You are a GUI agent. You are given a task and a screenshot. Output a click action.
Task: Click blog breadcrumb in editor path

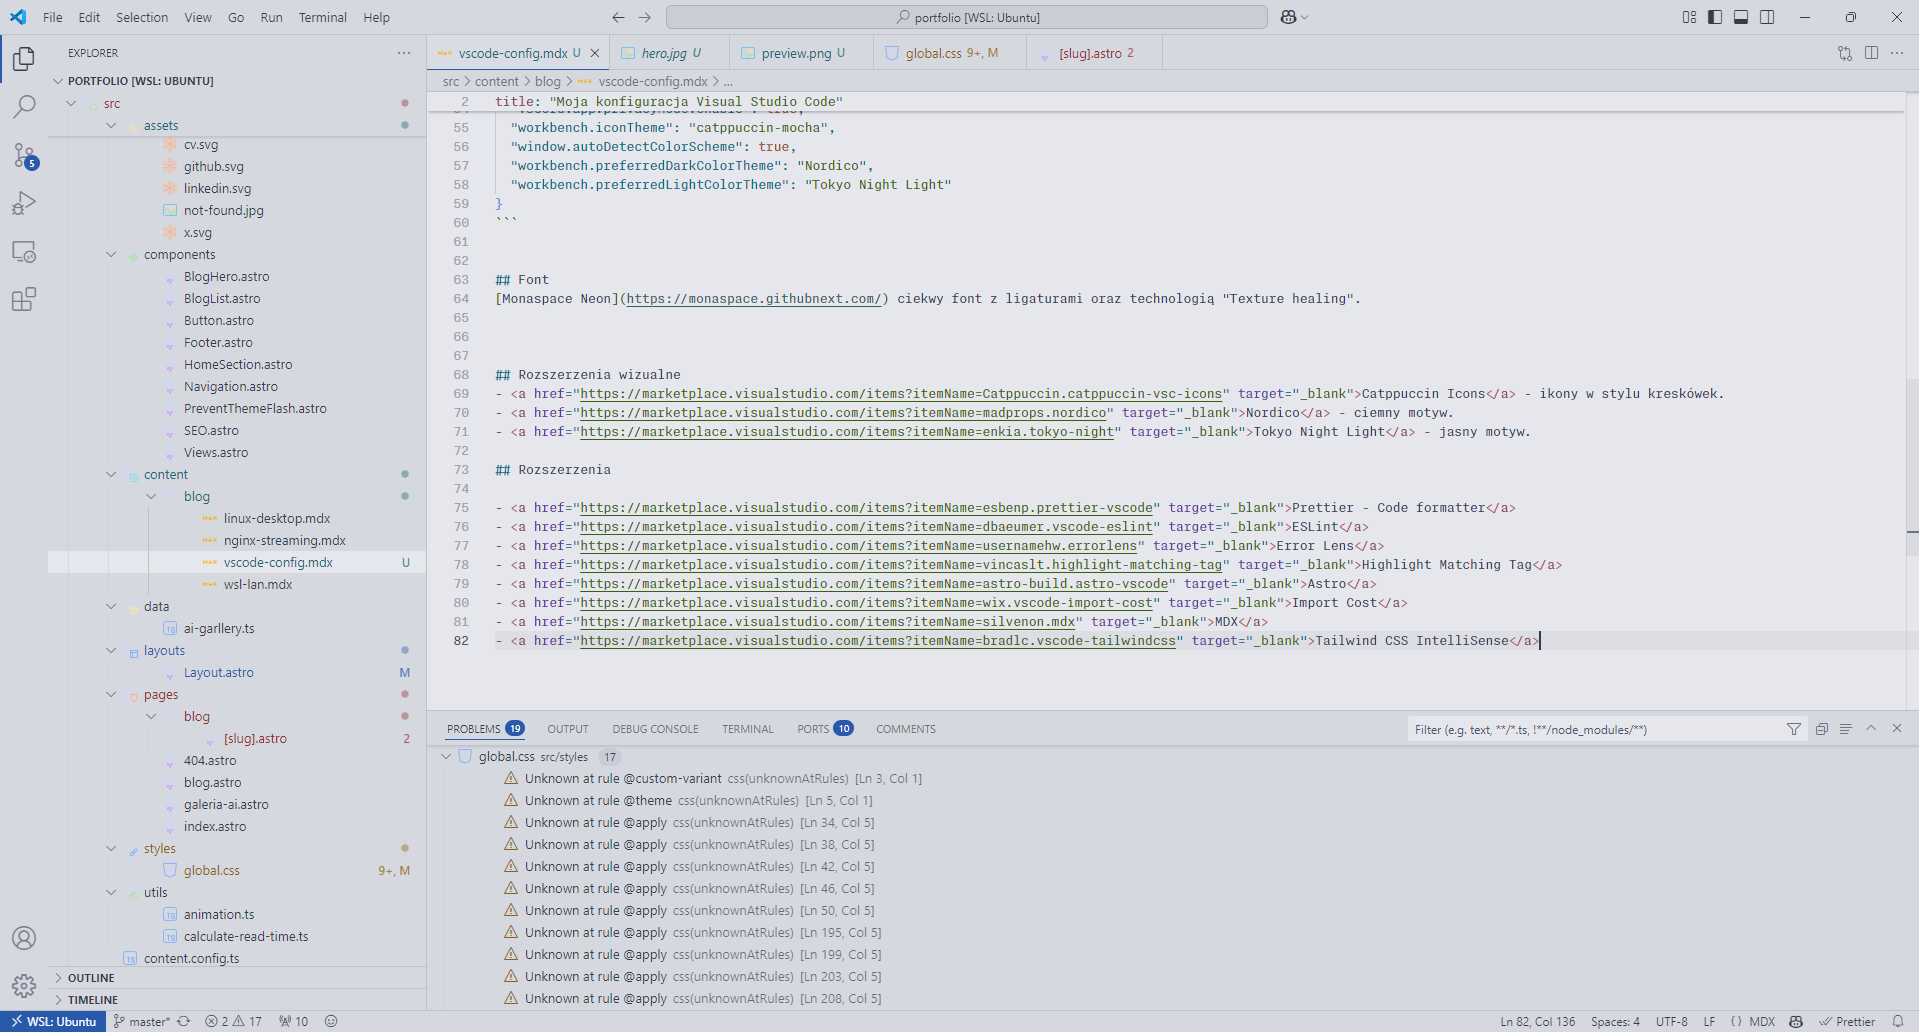[547, 81]
